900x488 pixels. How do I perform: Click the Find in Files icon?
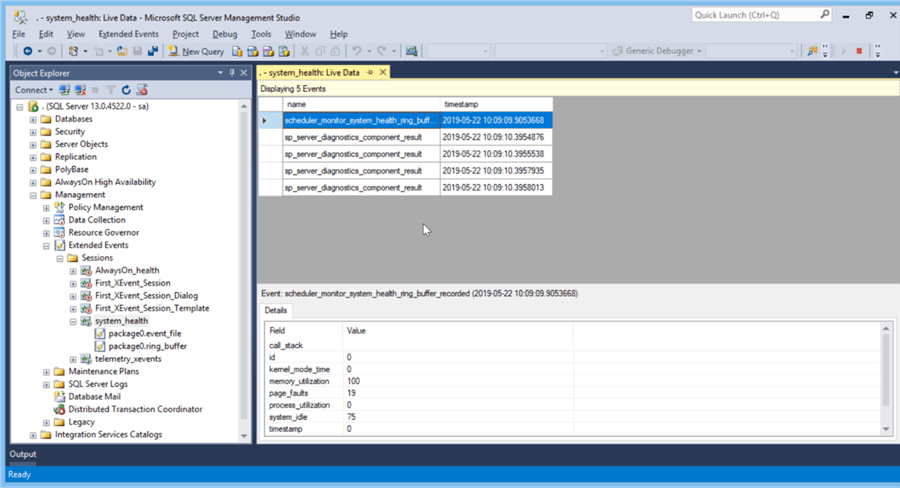click(x=812, y=51)
